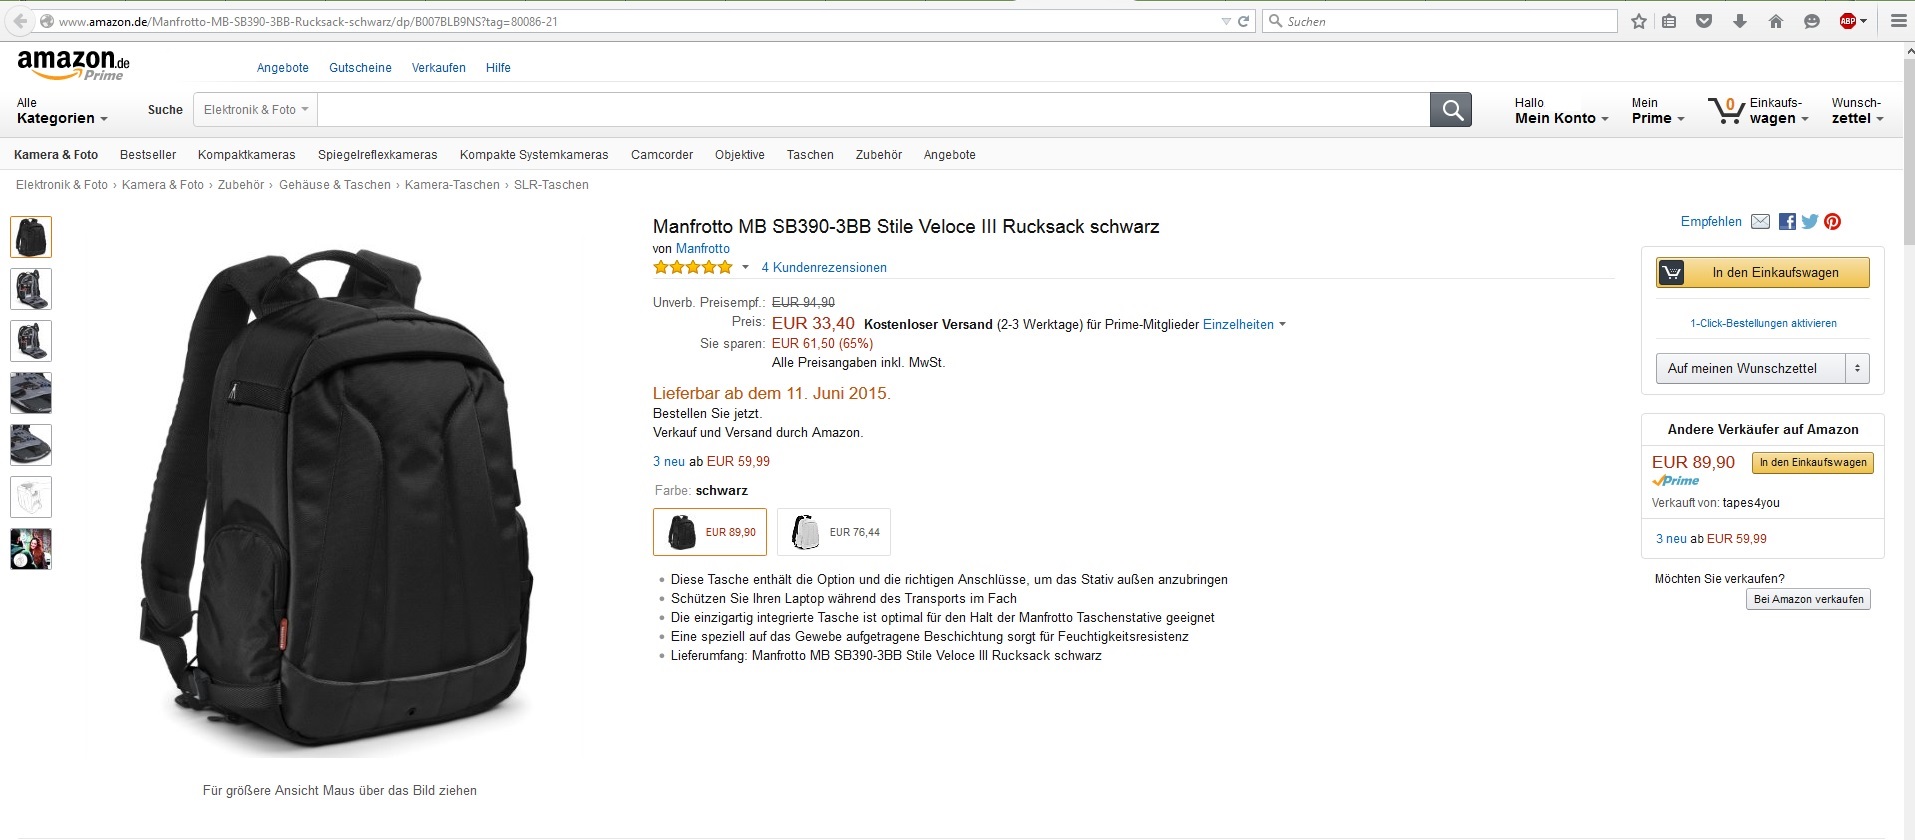Select the black color variant EUR 89,90
This screenshot has height=840, width=1915.
710,532
